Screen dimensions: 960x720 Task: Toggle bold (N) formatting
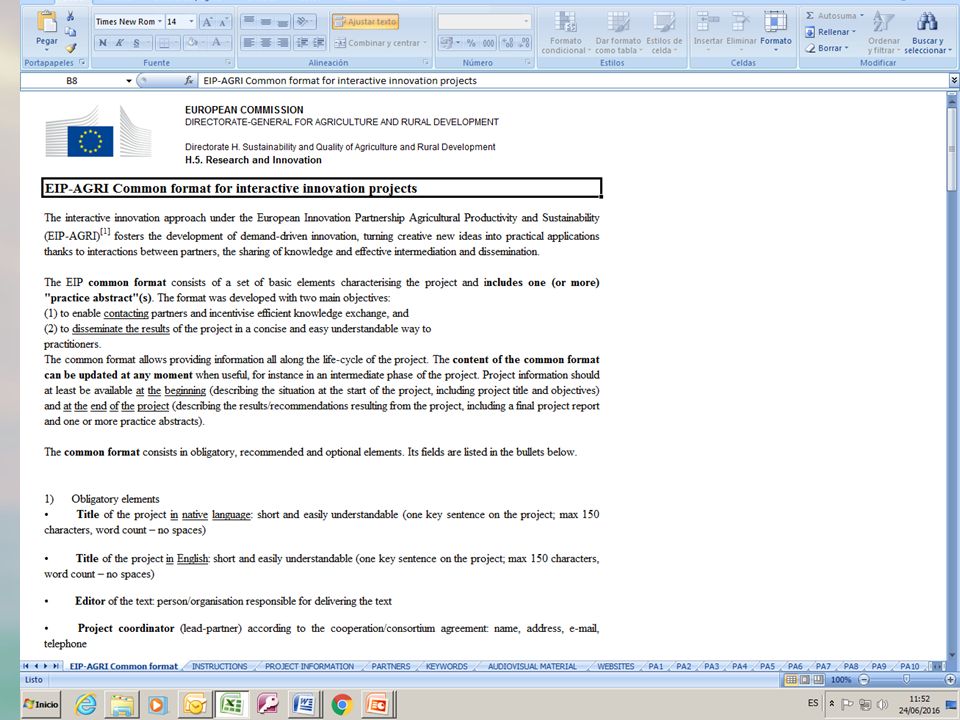(103, 43)
